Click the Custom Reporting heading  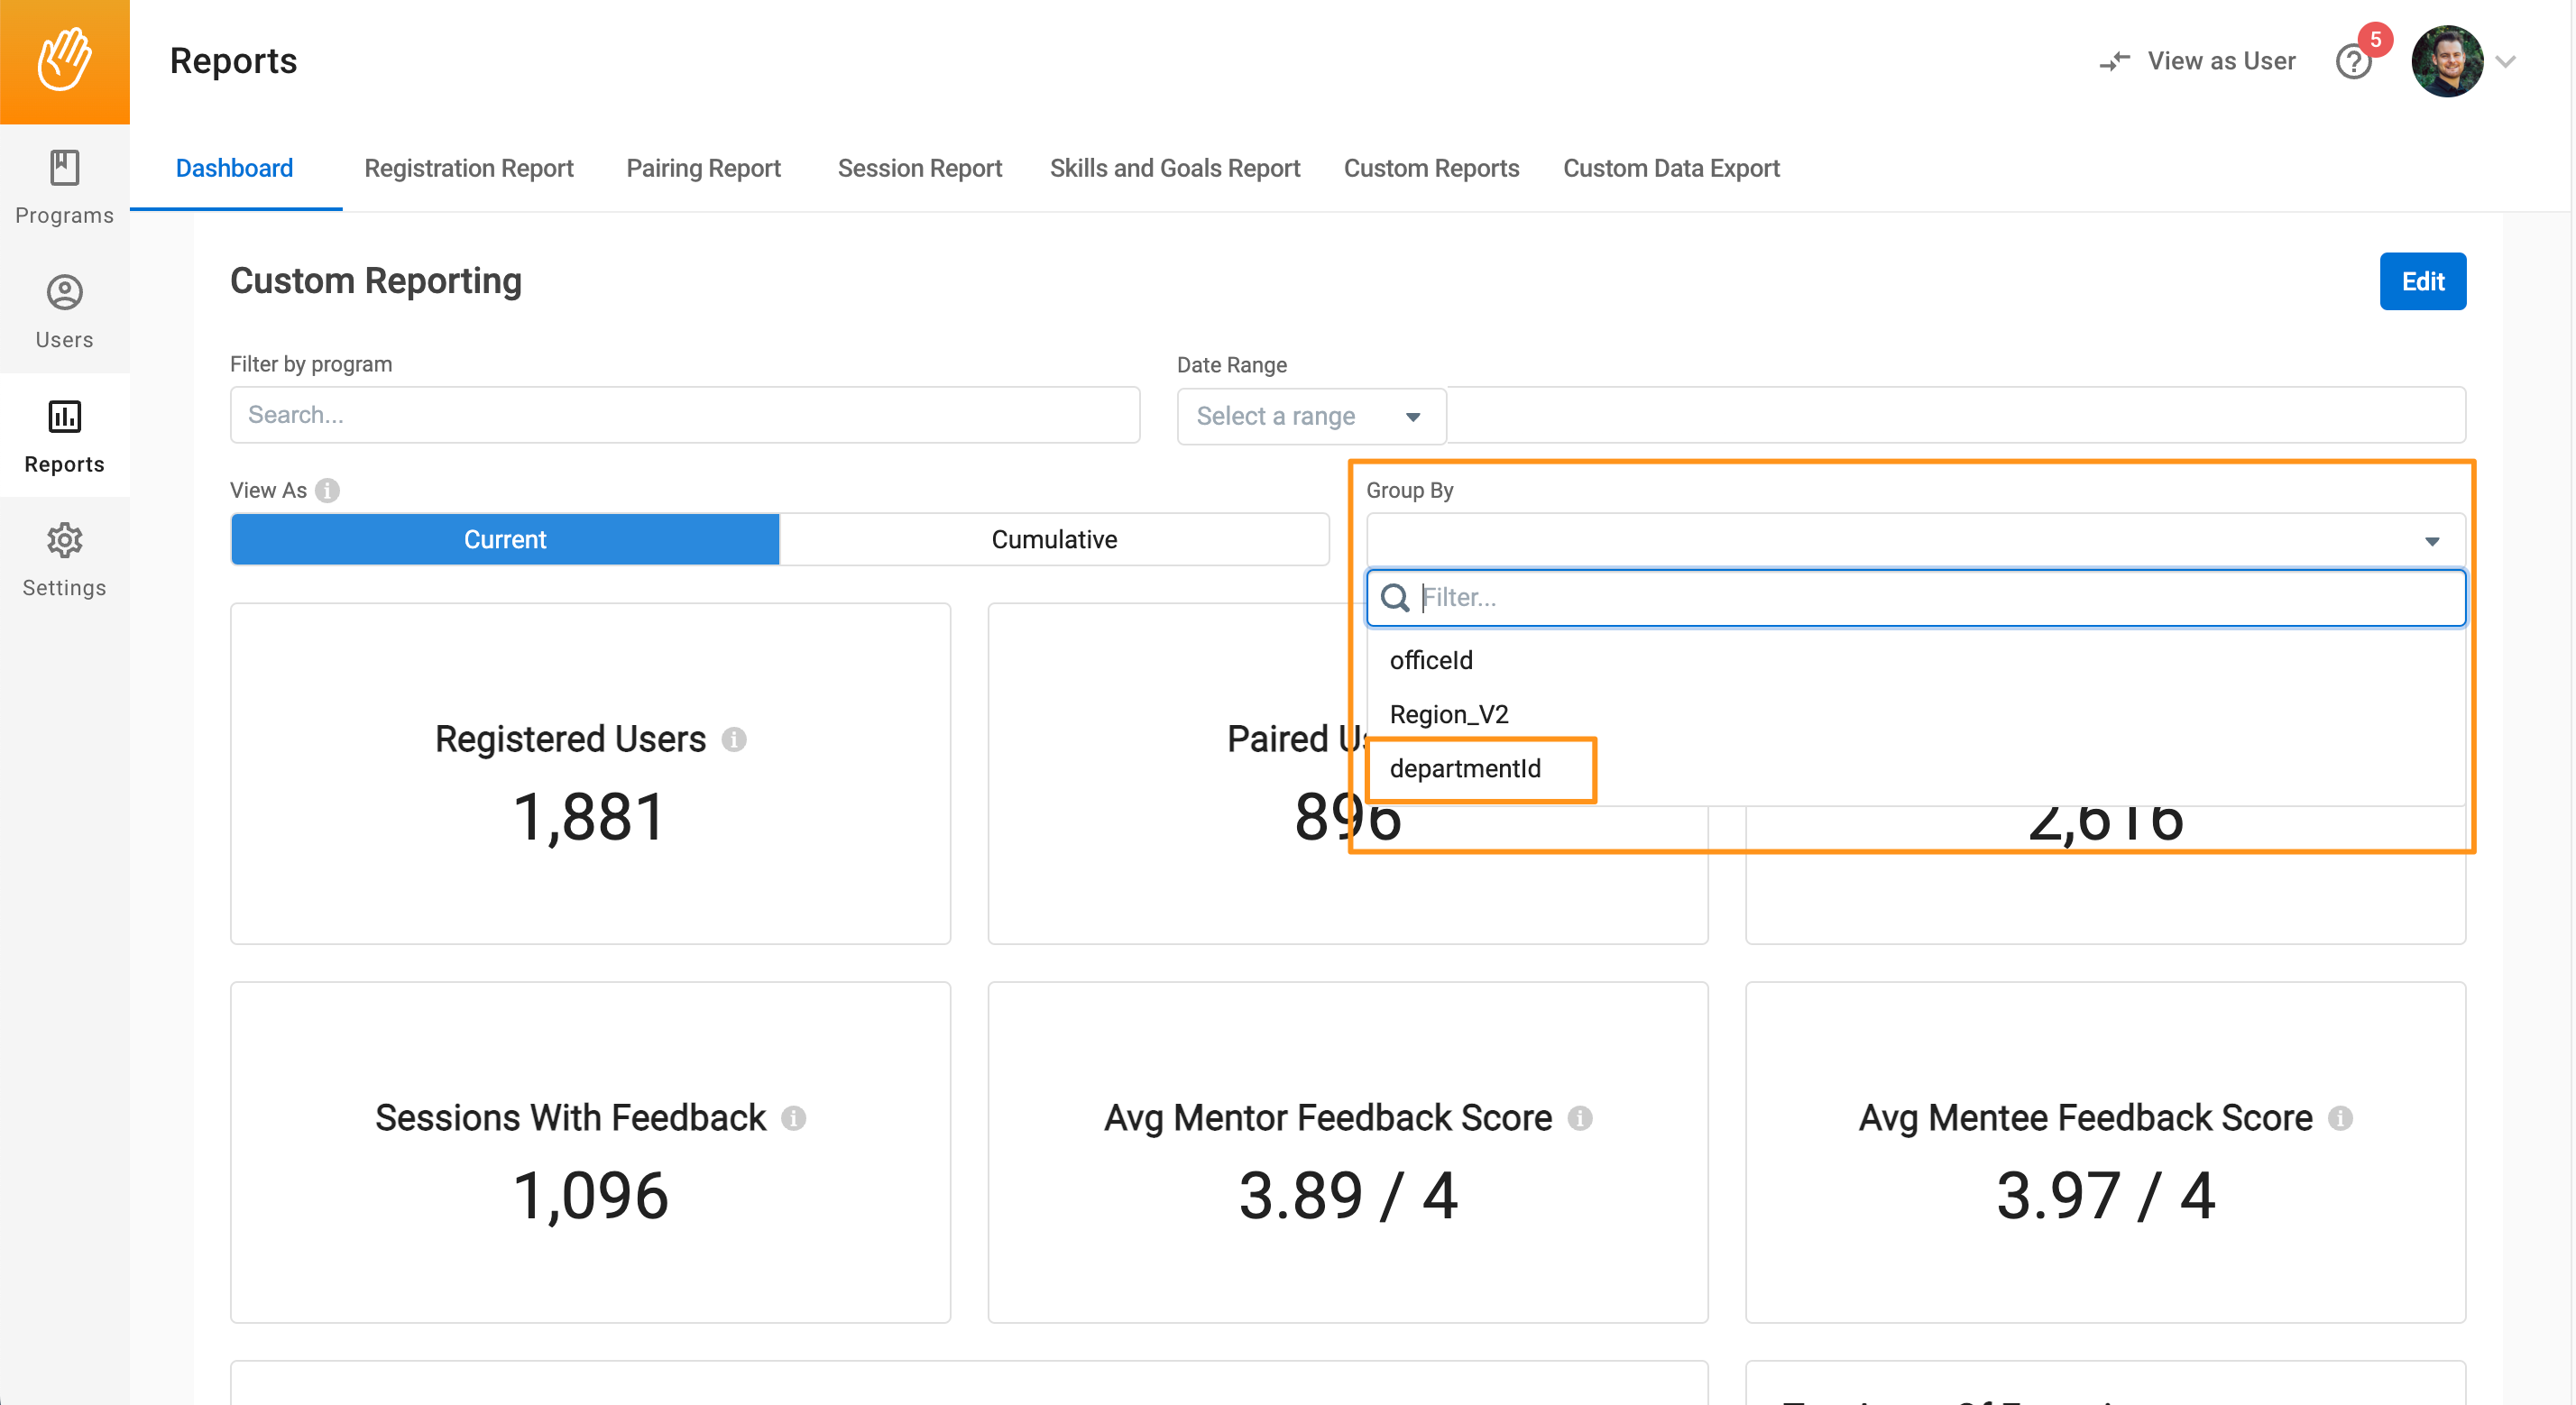click(376, 281)
